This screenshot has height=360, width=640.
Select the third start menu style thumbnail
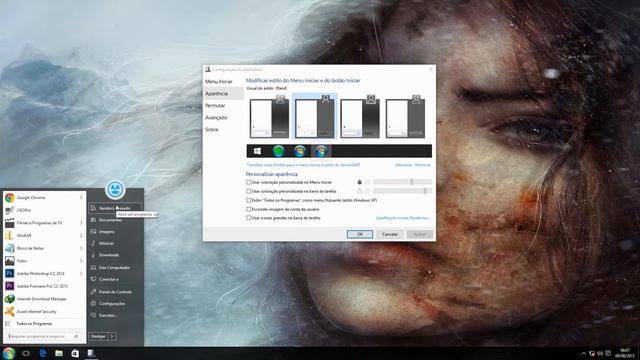pyautogui.click(x=360, y=117)
